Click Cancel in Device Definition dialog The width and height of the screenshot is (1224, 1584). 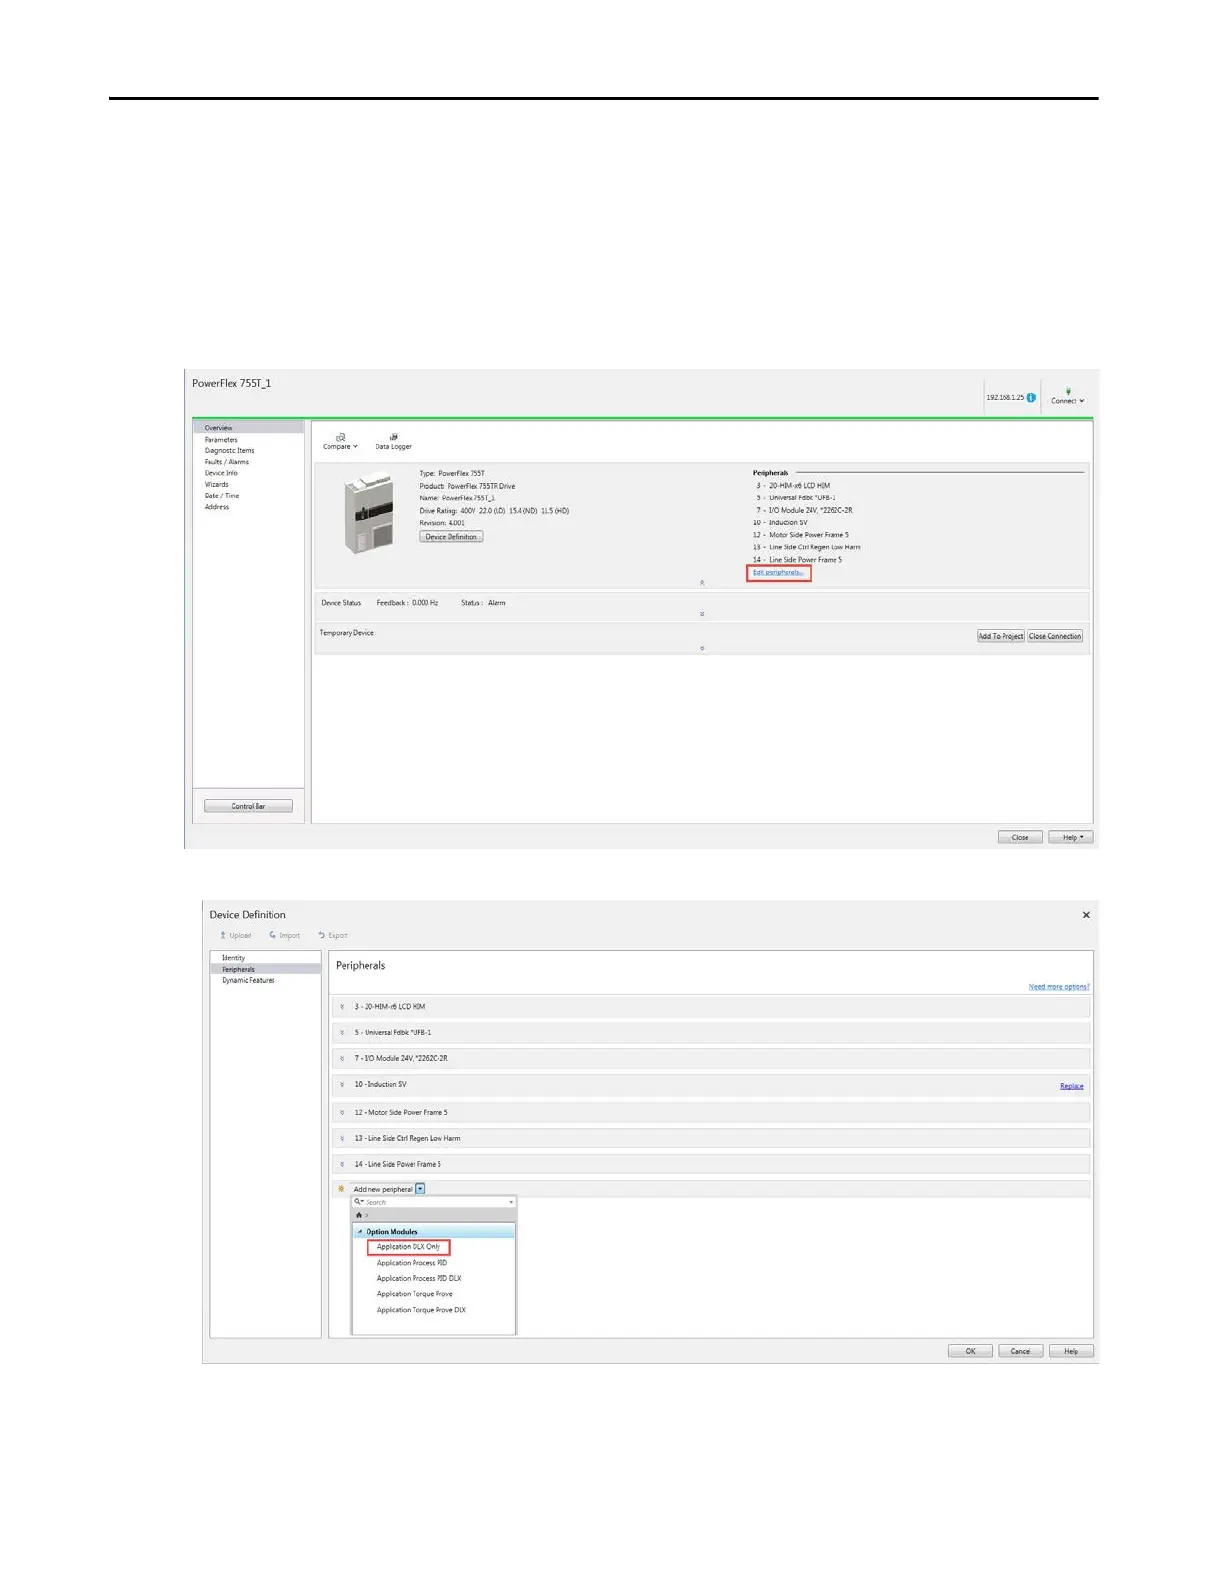coord(1021,1351)
